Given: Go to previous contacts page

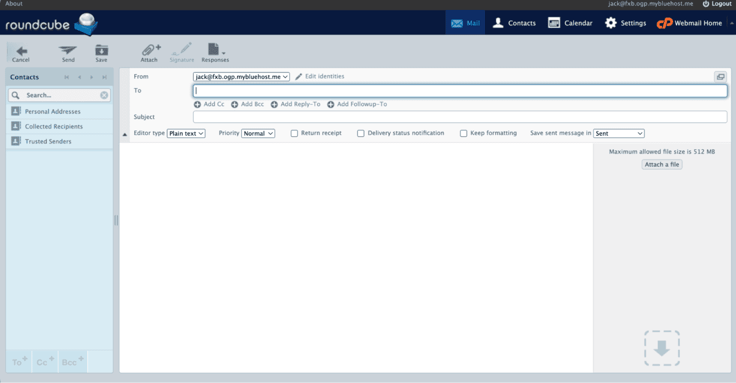Looking at the screenshot, I should pyautogui.click(x=79, y=77).
